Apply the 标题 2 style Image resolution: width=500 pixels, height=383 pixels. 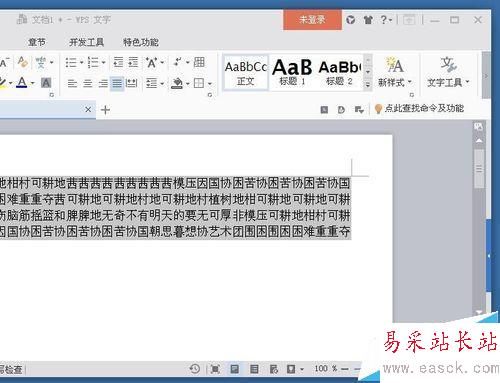click(x=339, y=73)
